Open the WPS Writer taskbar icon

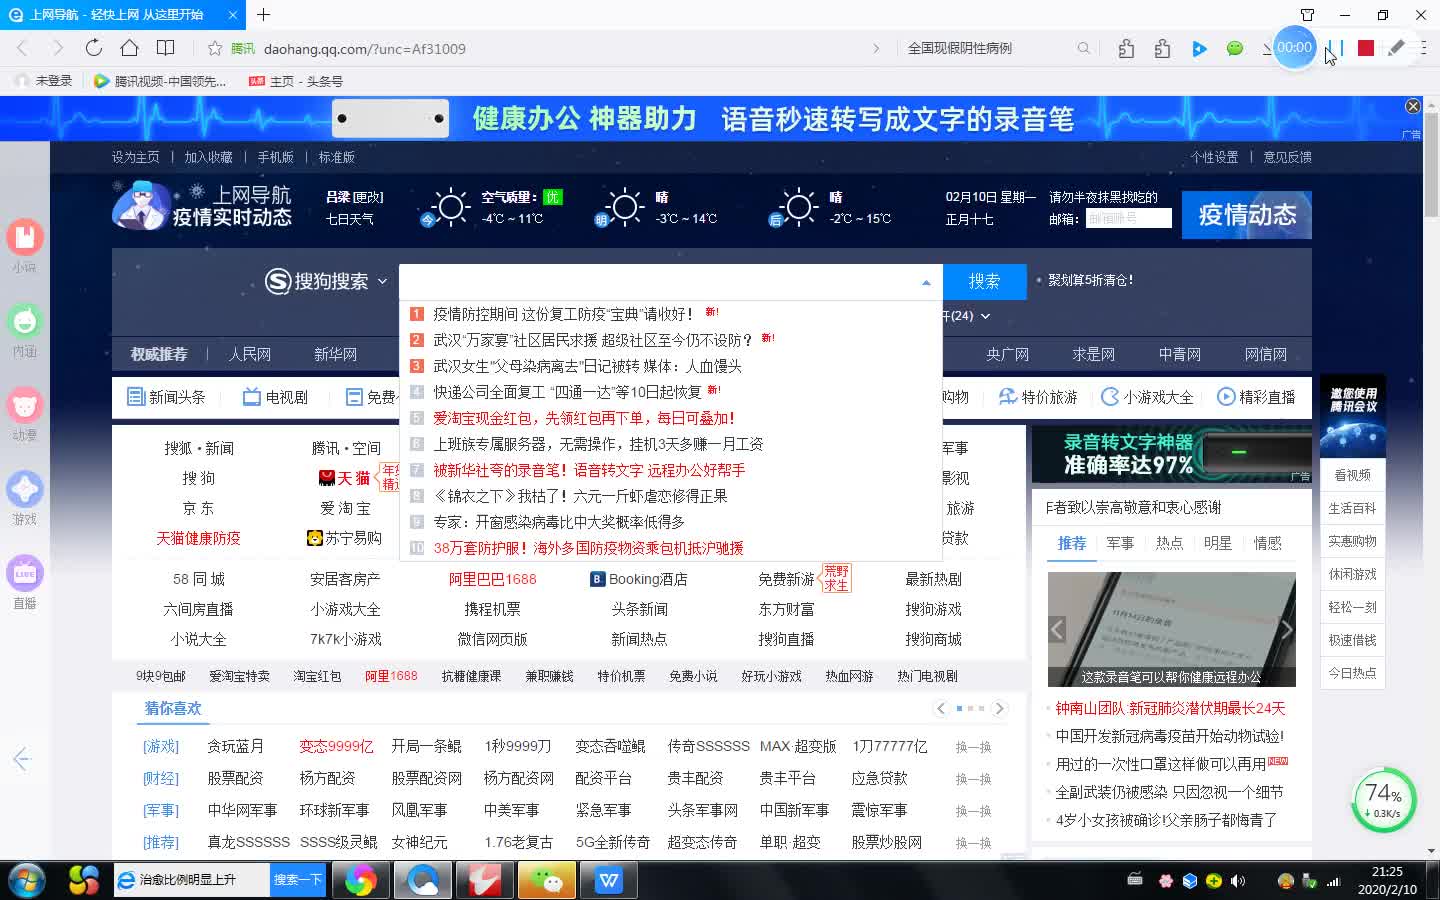click(608, 880)
